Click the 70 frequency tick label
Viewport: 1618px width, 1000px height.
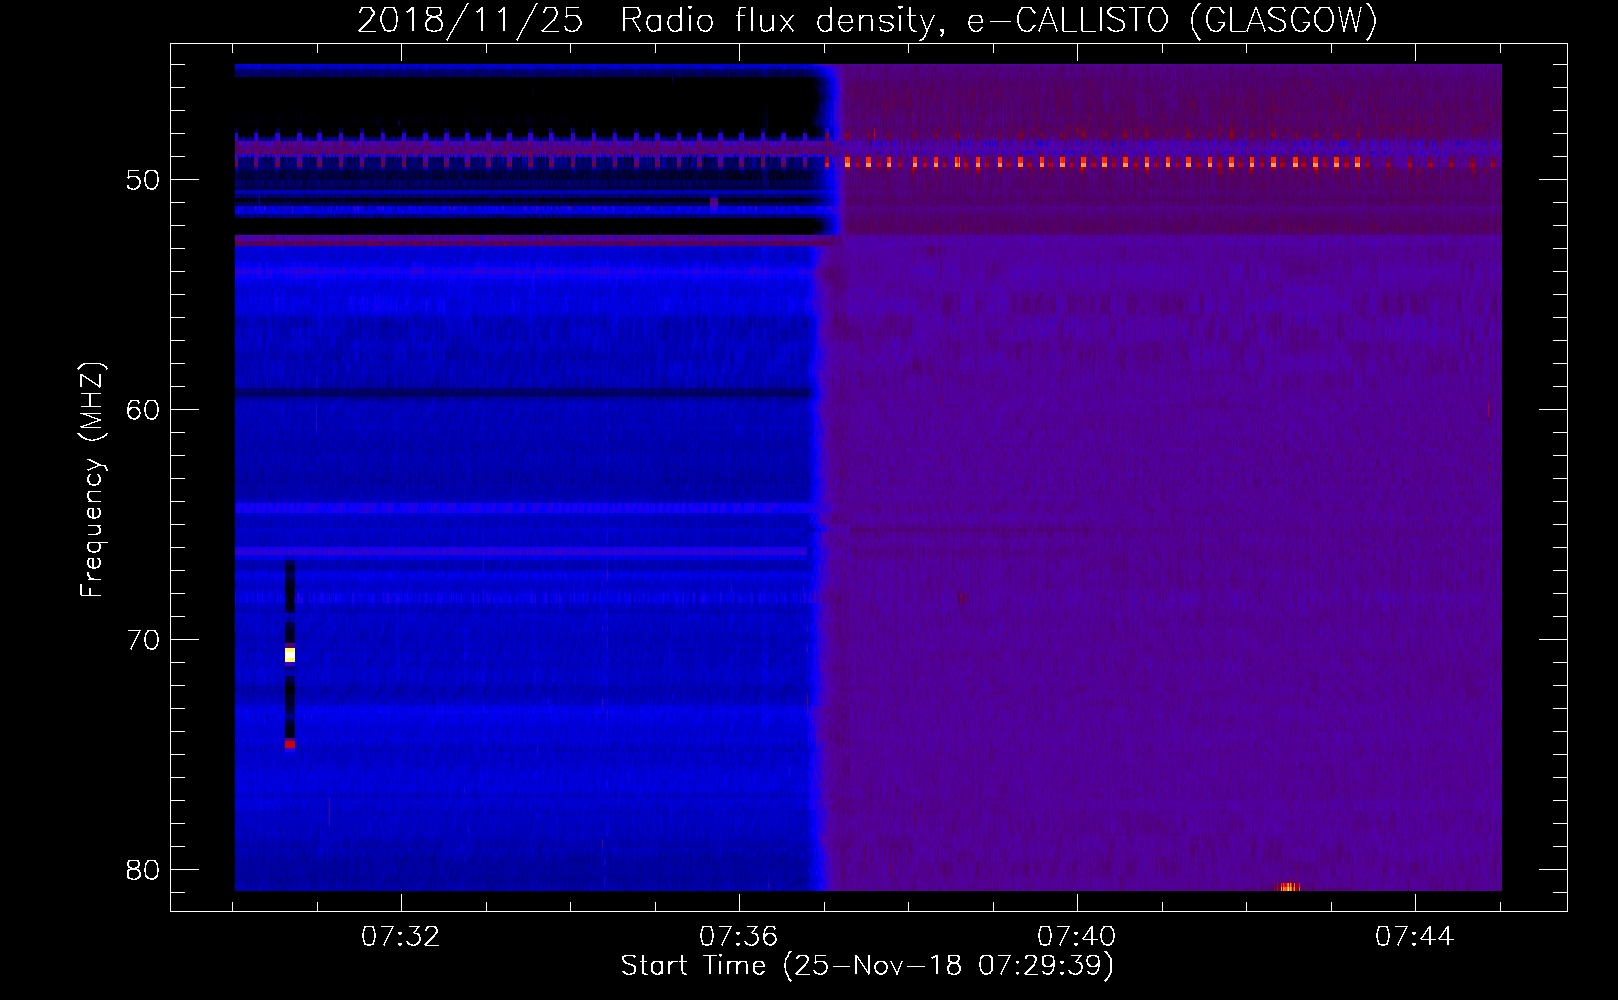click(x=143, y=641)
